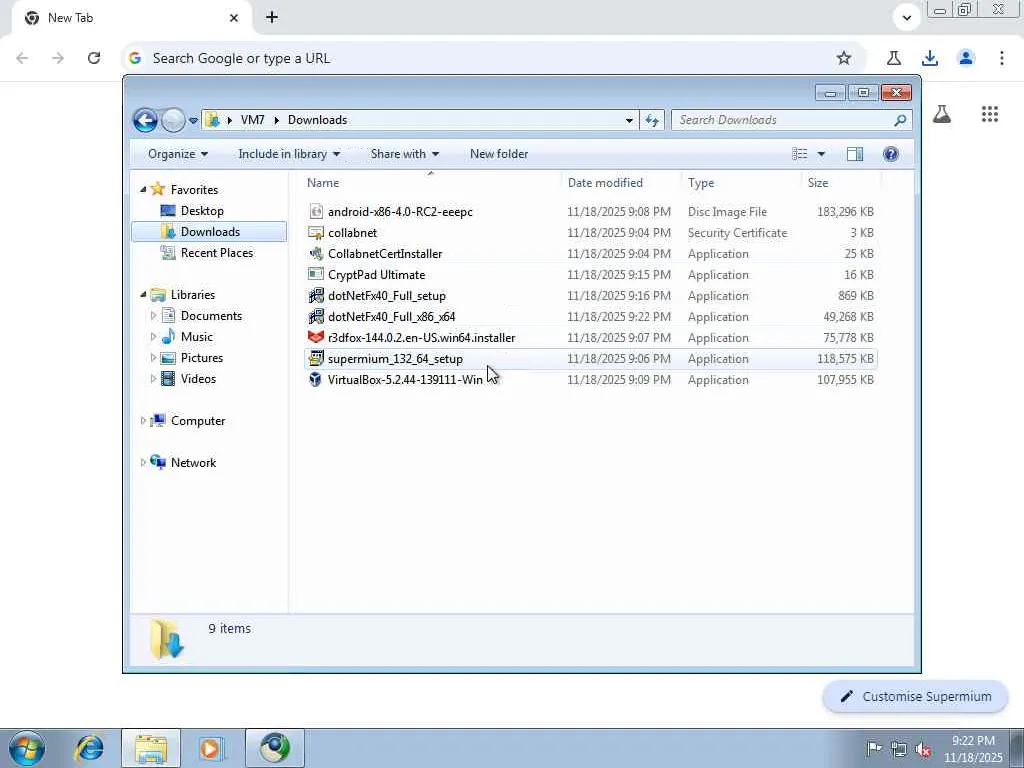The image size is (1024, 768).
Task: Open tab search dropdown in browser
Action: point(906,18)
